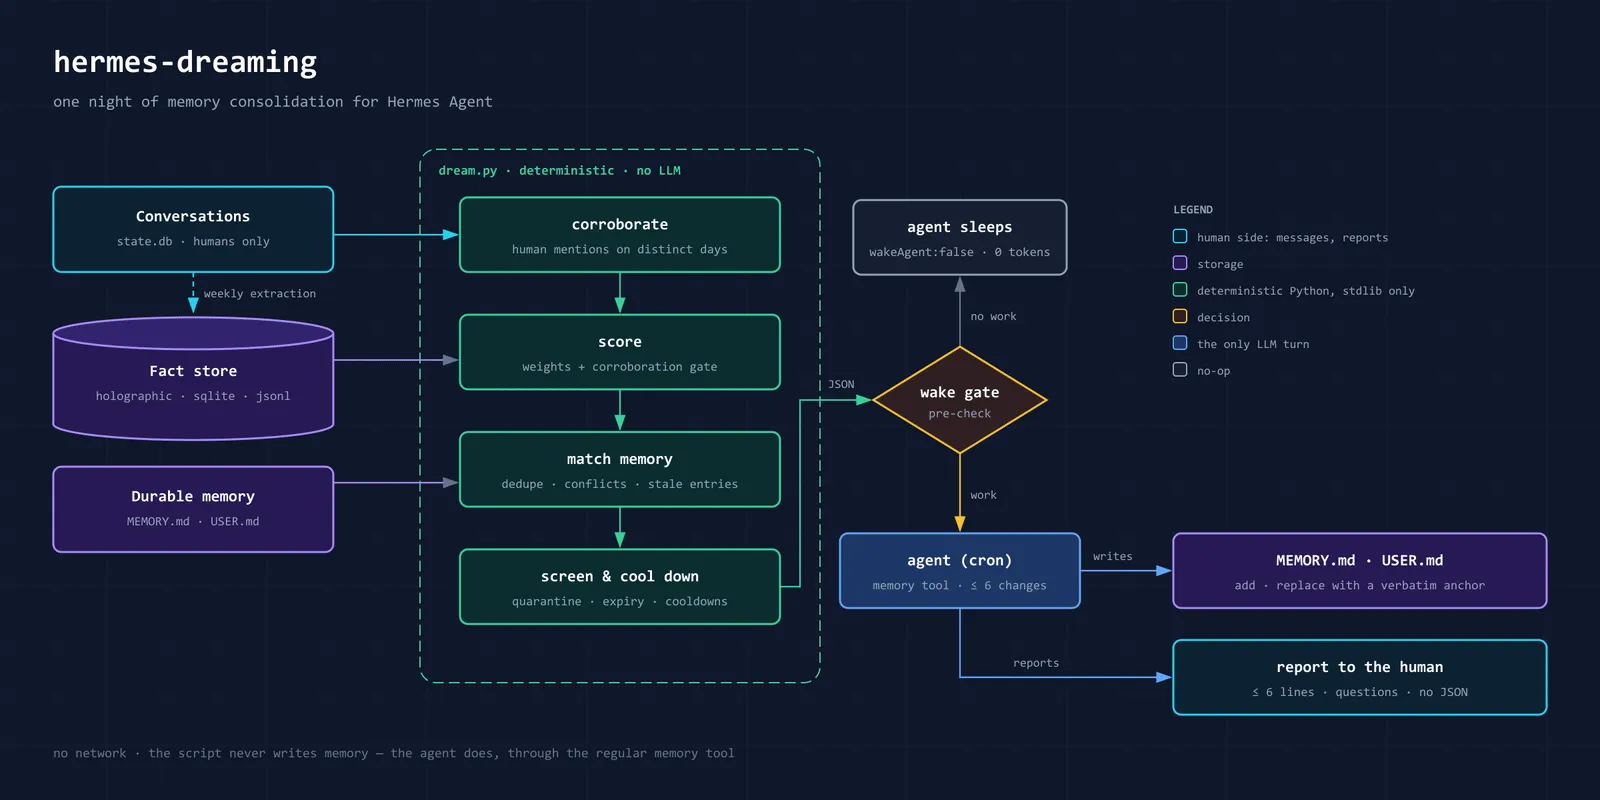Select the corroborate step box
This screenshot has height=800, width=1600.
(x=620, y=235)
